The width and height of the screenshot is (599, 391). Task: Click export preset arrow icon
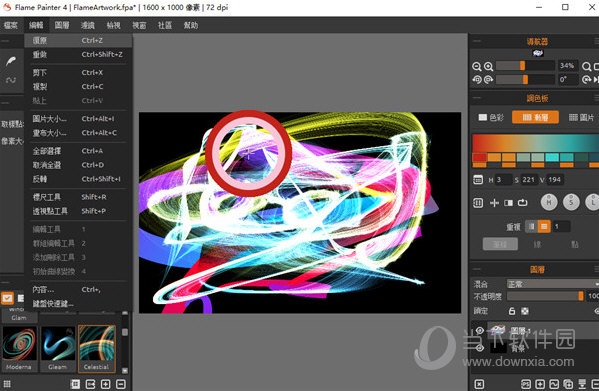pos(90,384)
